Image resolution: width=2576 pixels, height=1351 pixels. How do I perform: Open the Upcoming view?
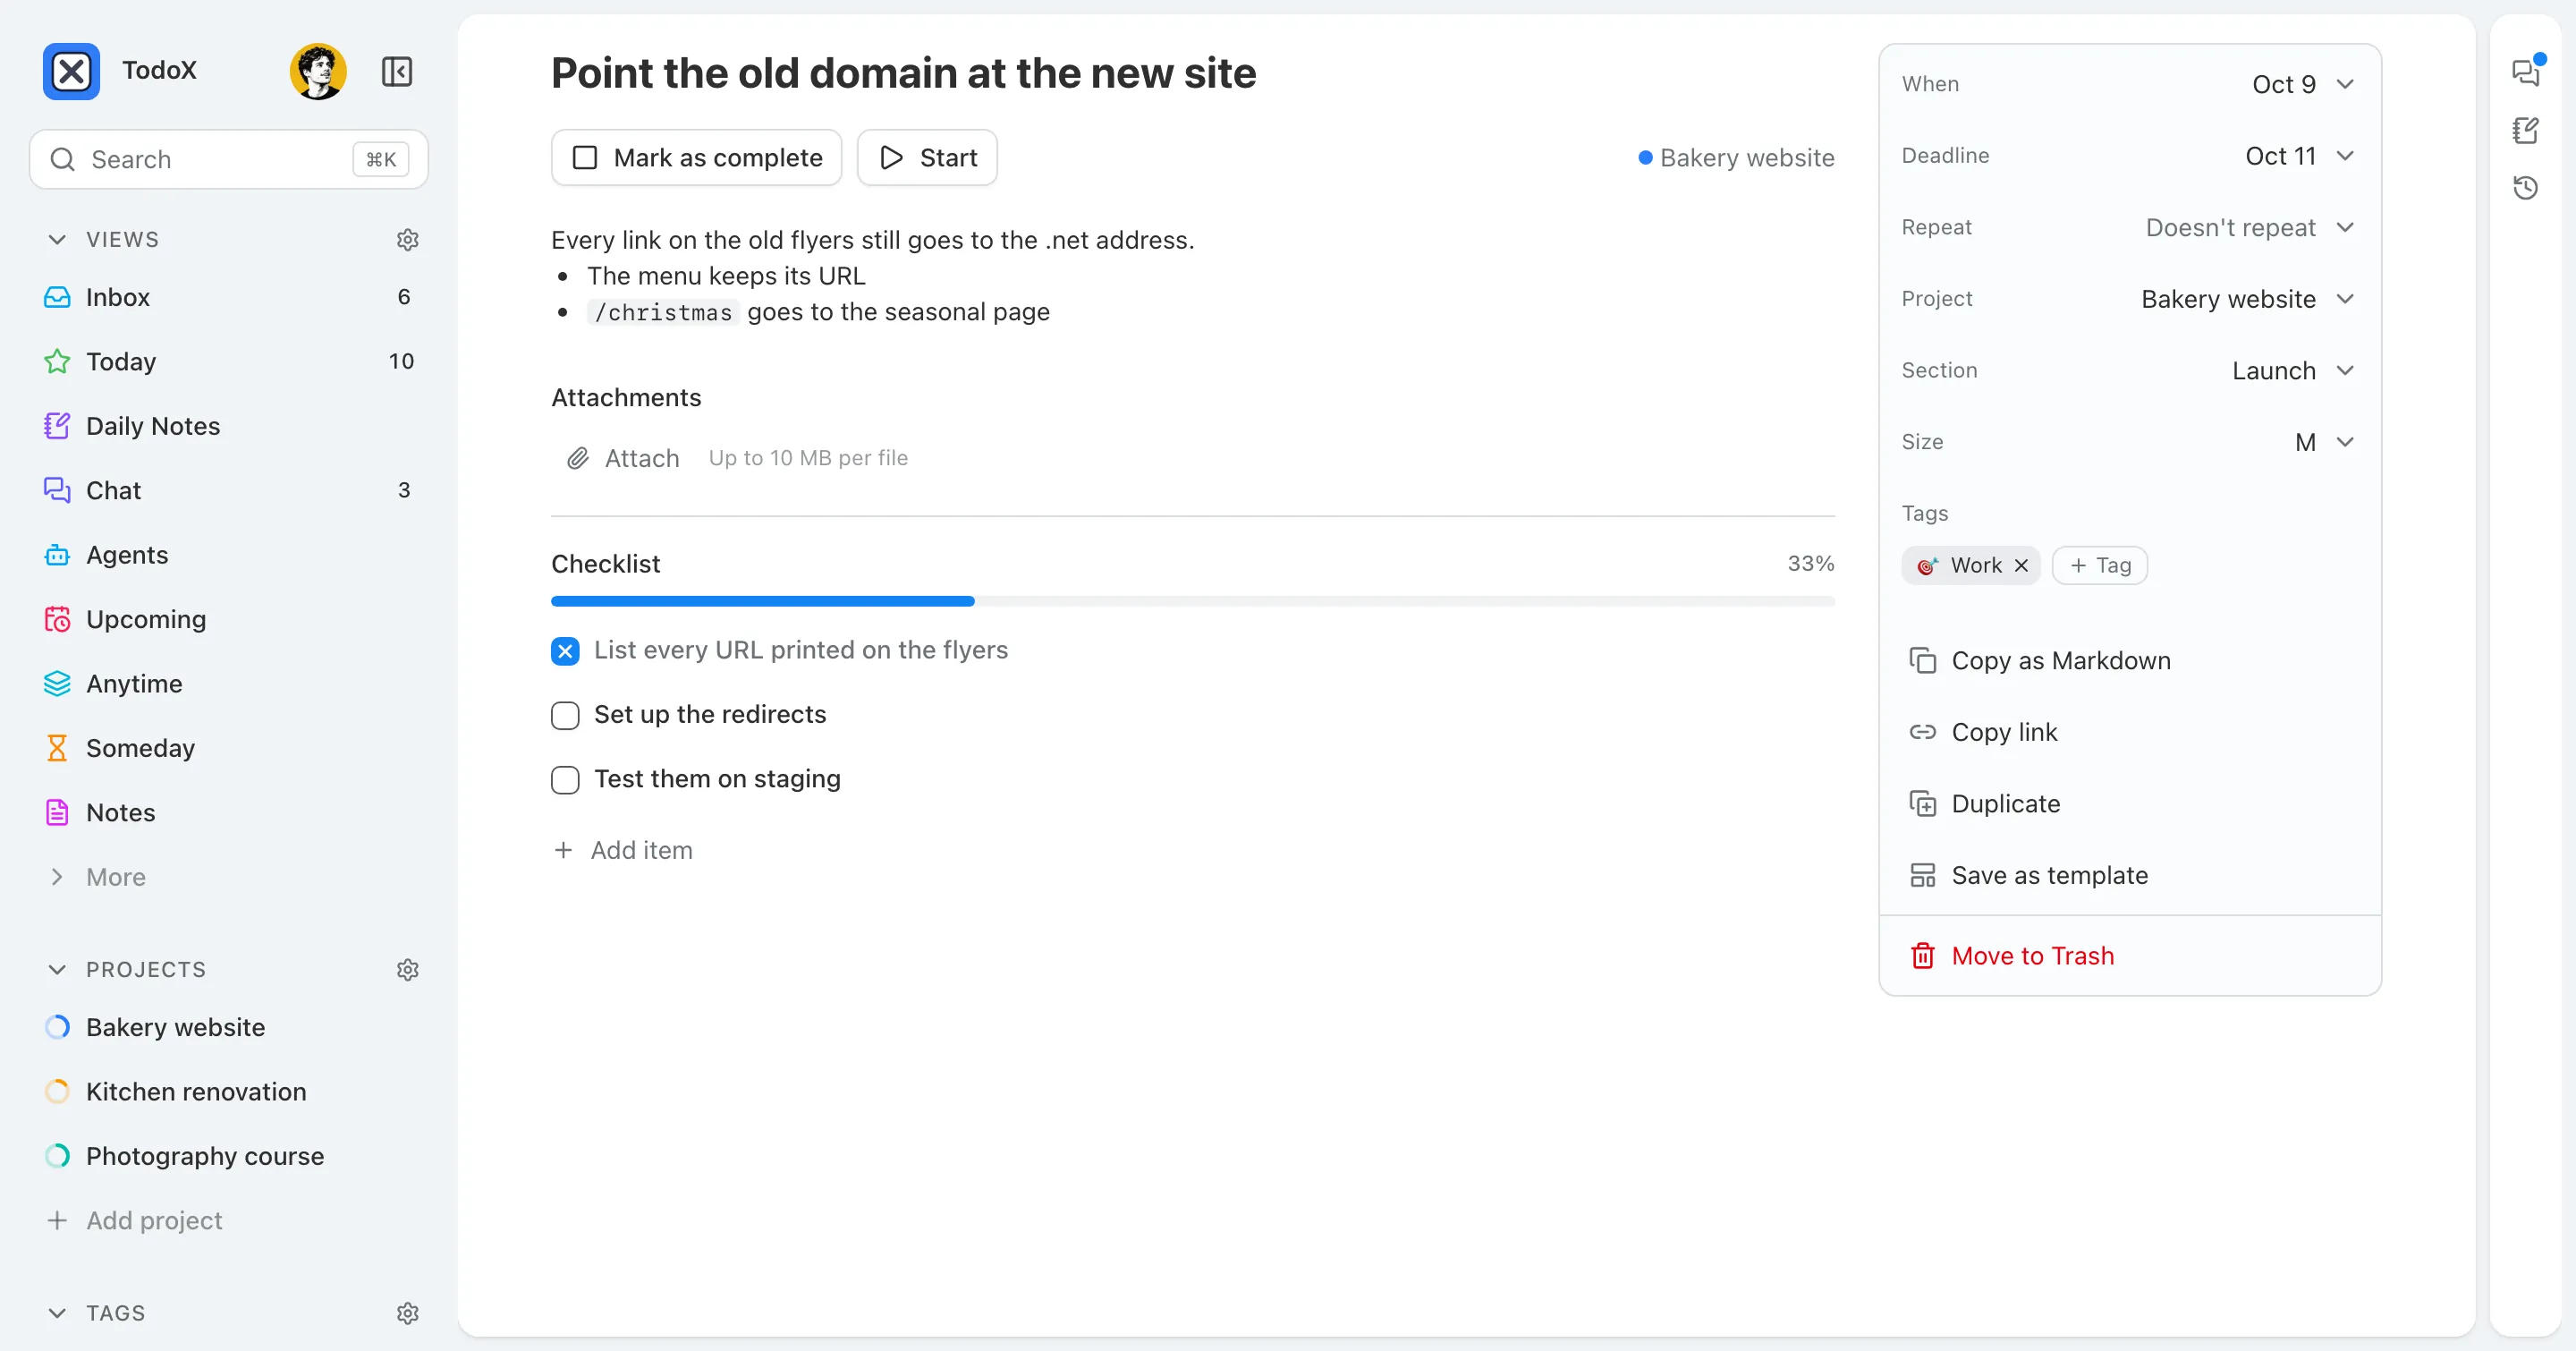[228, 619]
